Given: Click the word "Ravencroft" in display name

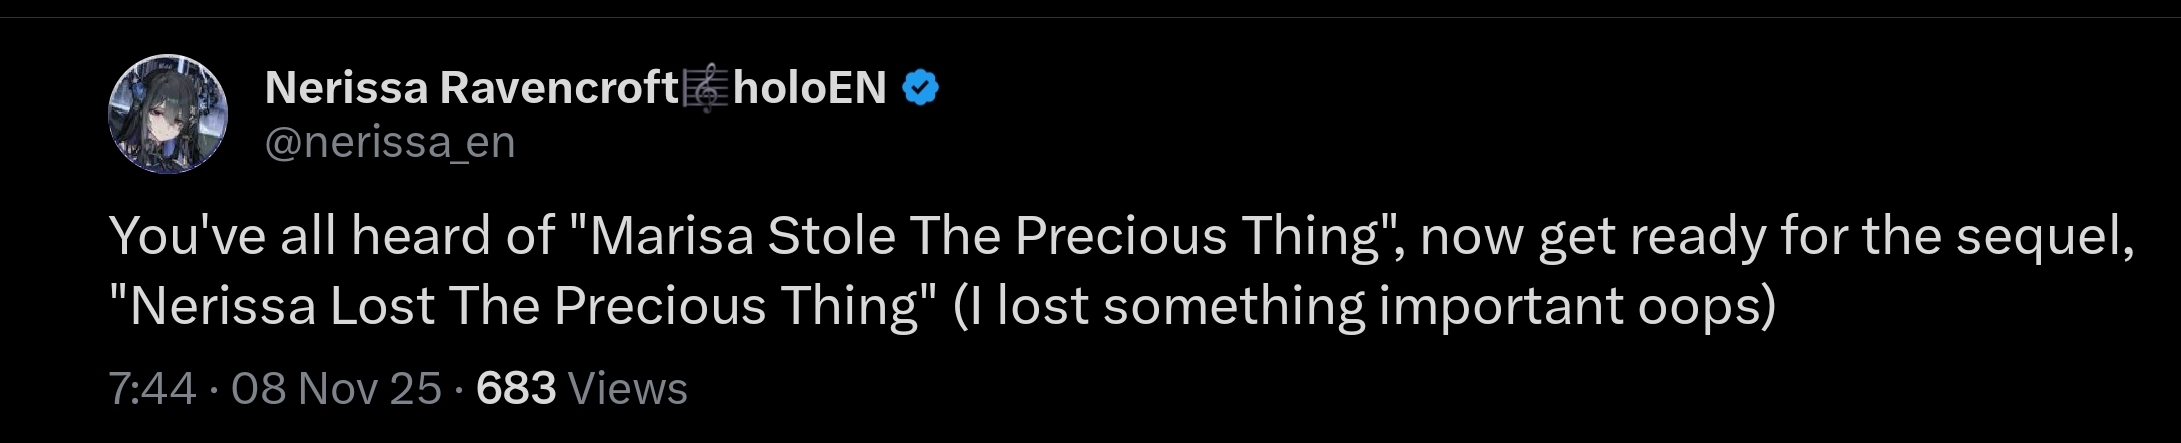Looking at the screenshot, I should [x=558, y=89].
